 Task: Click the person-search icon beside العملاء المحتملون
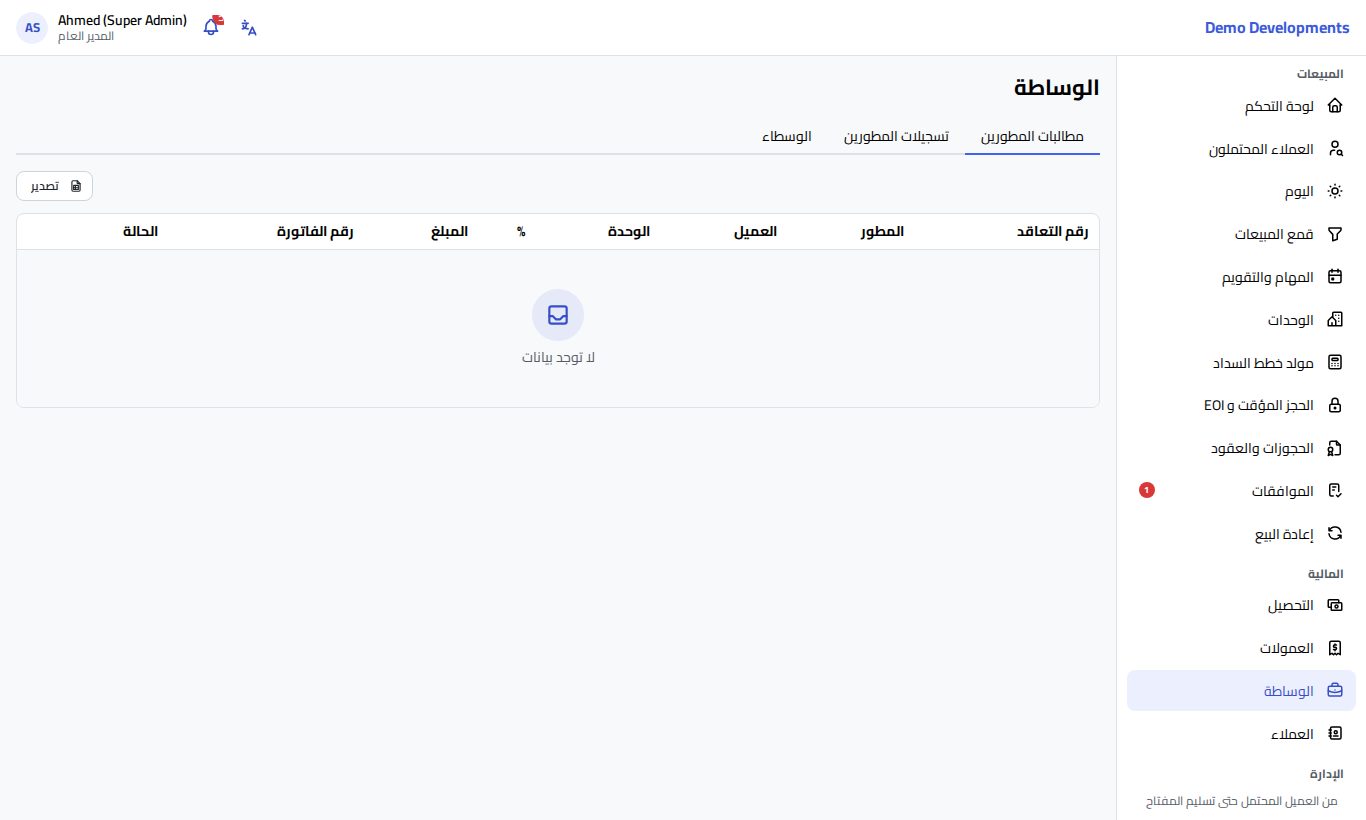pyautogui.click(x=1334, y=149)
